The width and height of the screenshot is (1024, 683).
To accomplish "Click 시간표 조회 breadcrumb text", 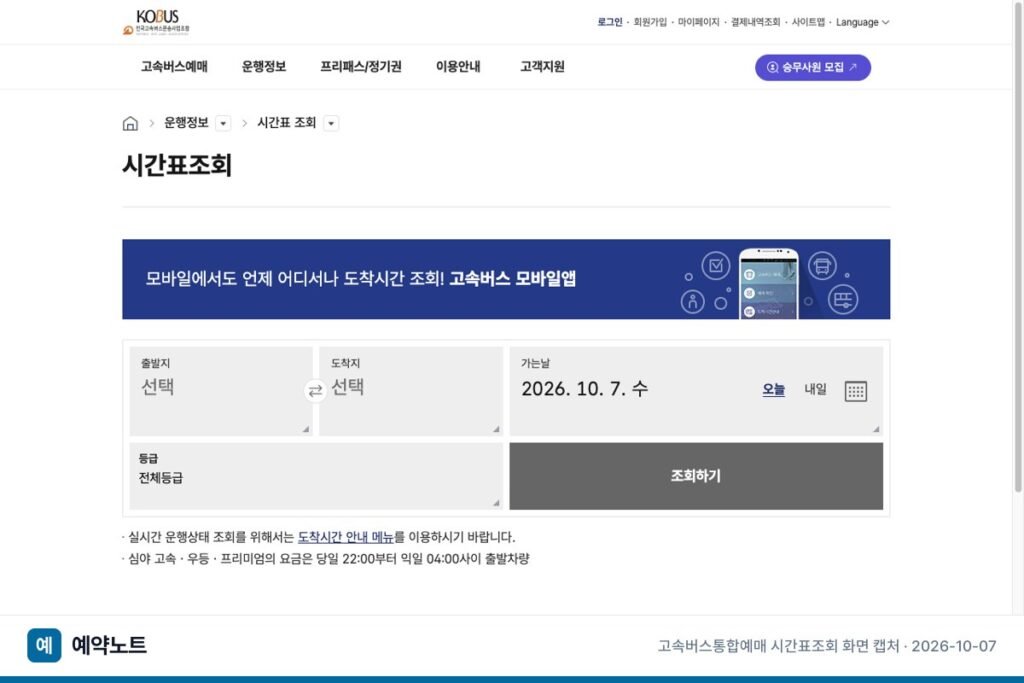I will [x=287, y=123].
